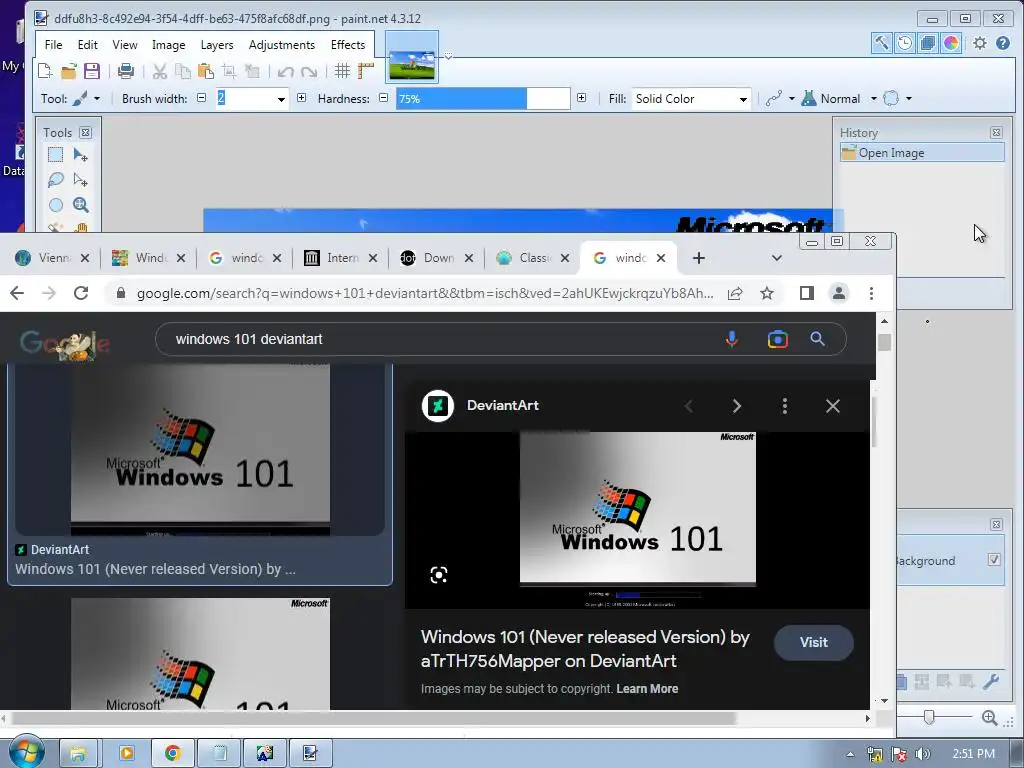The width and height of the screenshot is (1024, 768).
Task: Click Google search by voice microphone
Action: 731,339
